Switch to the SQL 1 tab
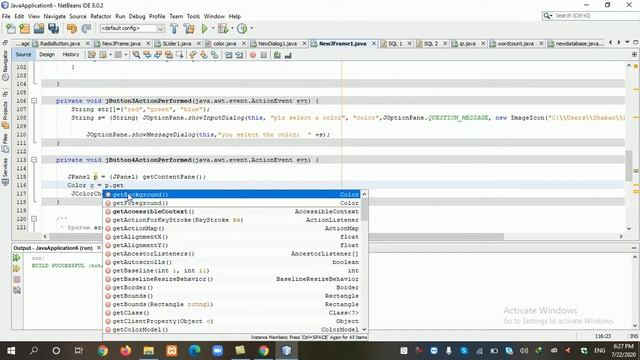Viewport: 640px width, 360px height. point(395,43)
